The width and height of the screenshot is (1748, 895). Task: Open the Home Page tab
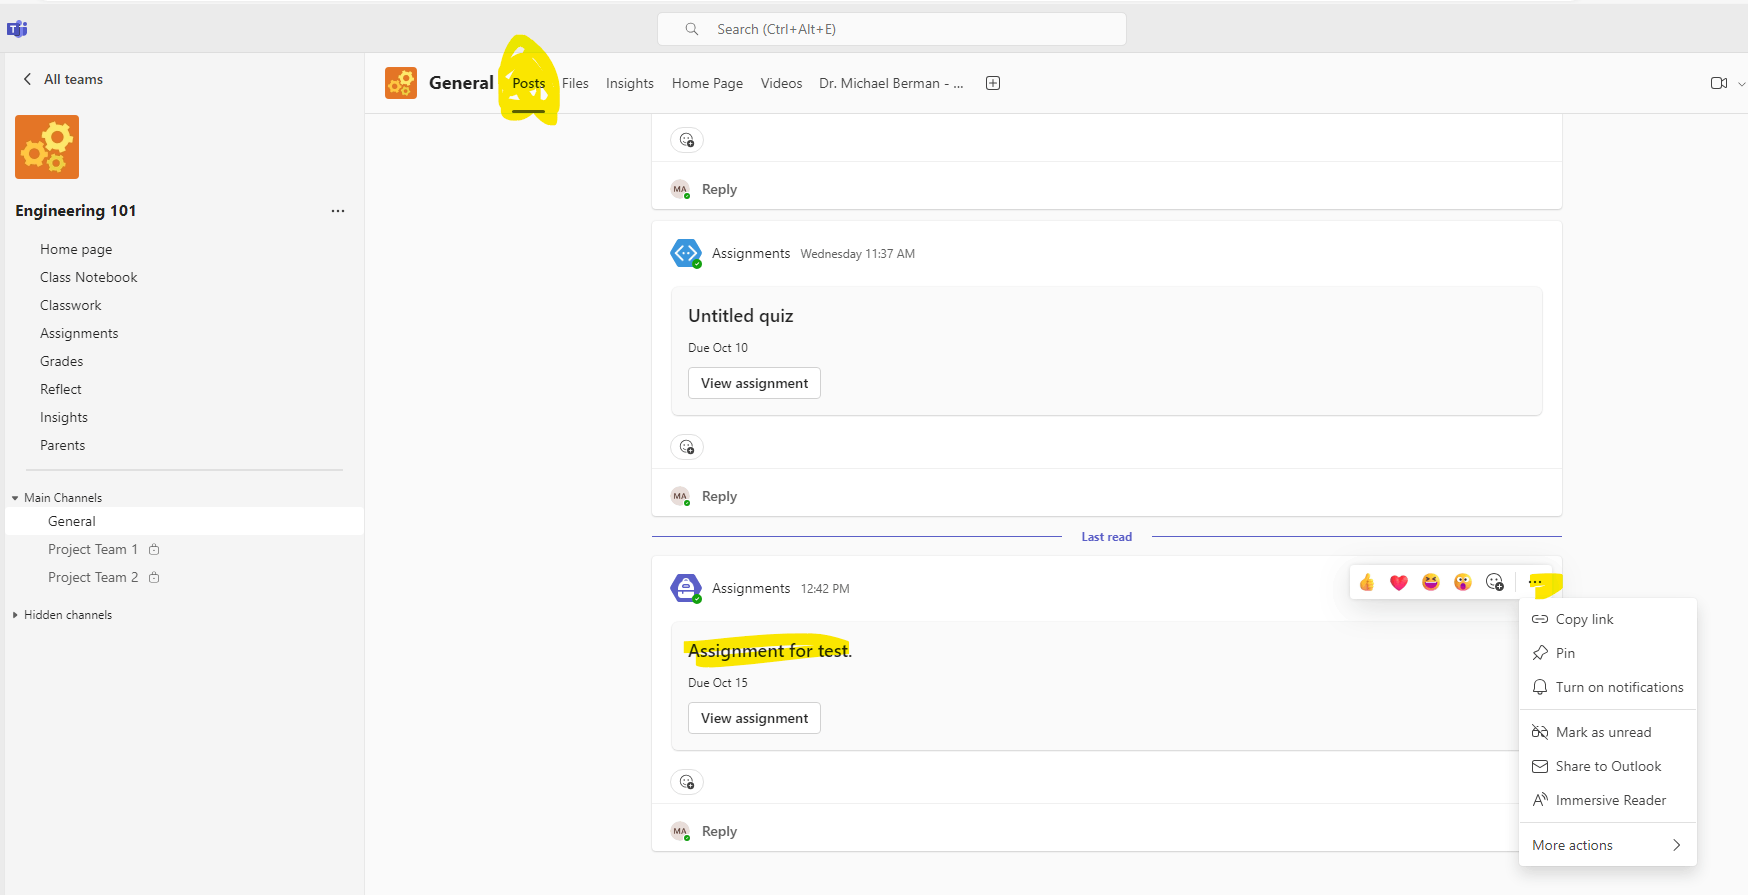coord(707,83)
